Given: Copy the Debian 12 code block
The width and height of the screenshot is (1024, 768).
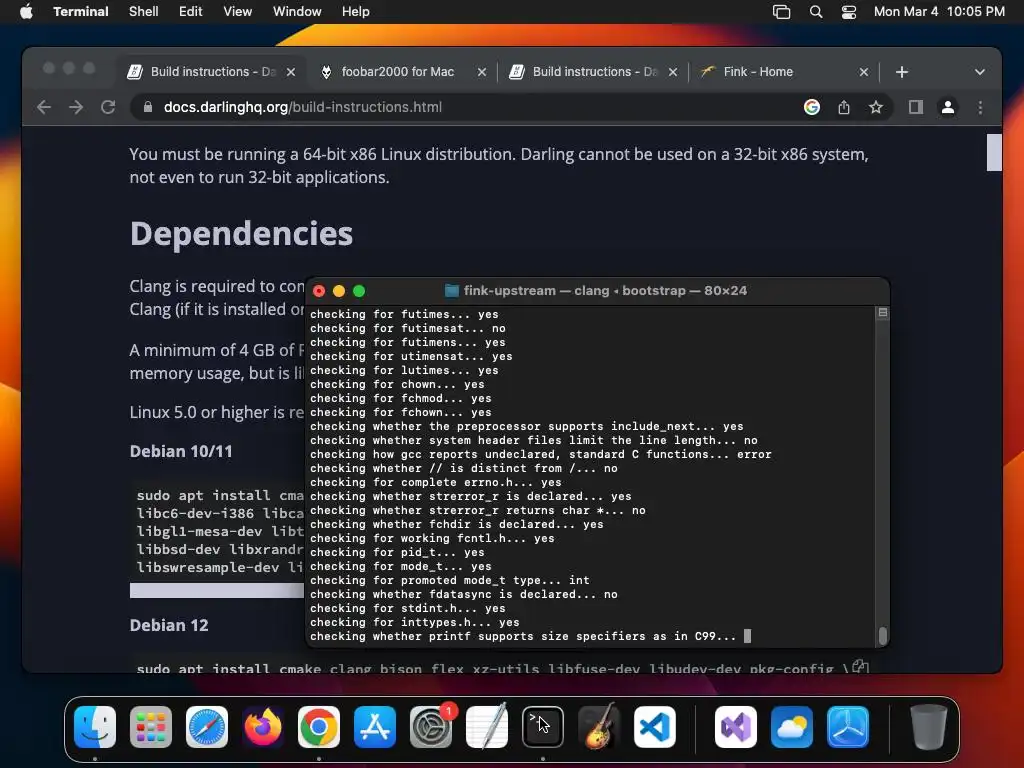Looking at the screenshot, I should tap(860, 667).
